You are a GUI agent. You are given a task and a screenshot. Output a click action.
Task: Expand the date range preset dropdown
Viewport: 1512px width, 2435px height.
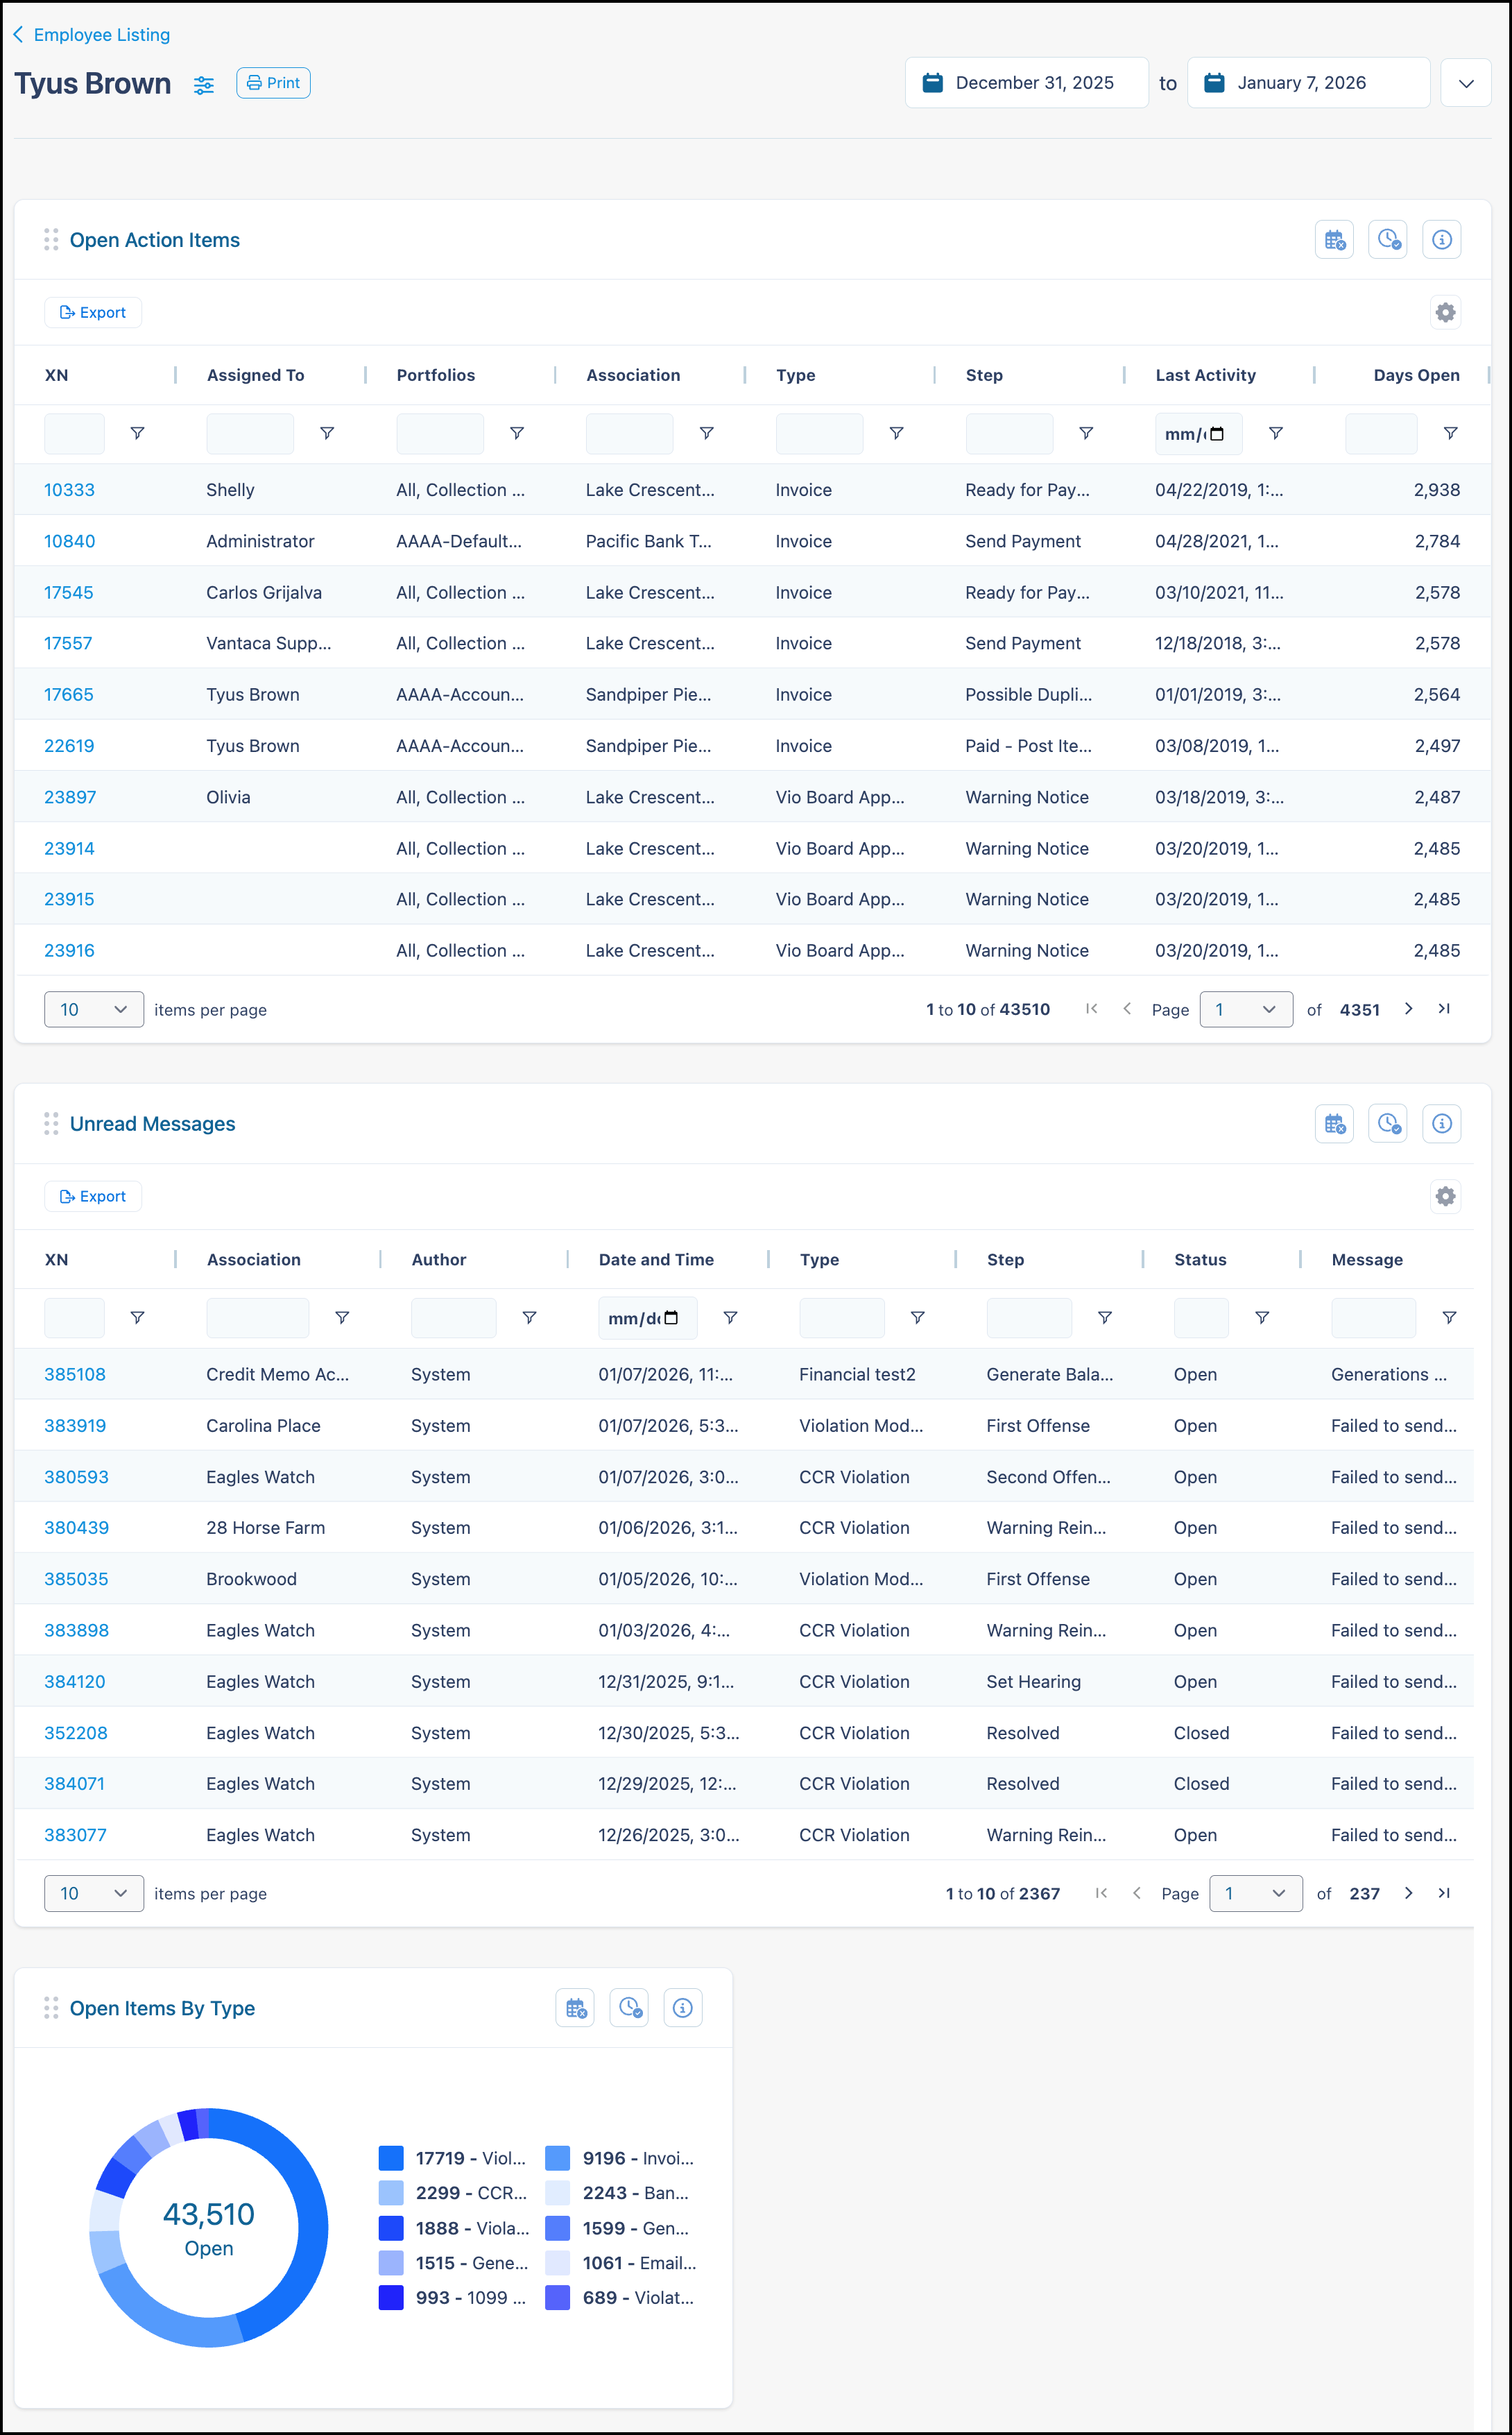pos(1466,83)
